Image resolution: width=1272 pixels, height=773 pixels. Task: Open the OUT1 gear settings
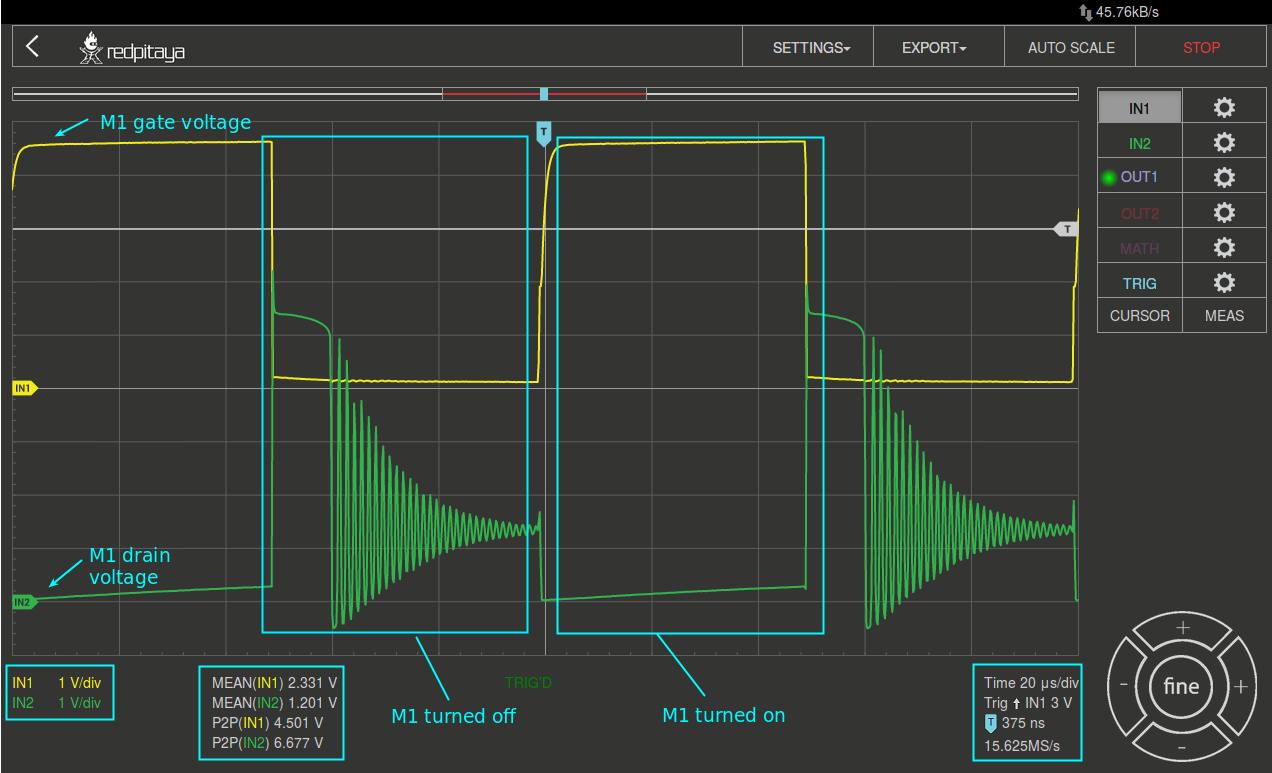(1224, 177)
